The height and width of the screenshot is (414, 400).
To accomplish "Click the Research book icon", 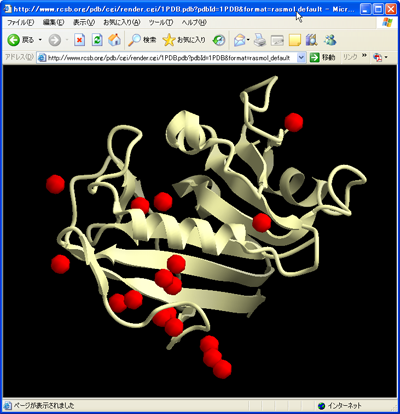I will click(312, 40).
